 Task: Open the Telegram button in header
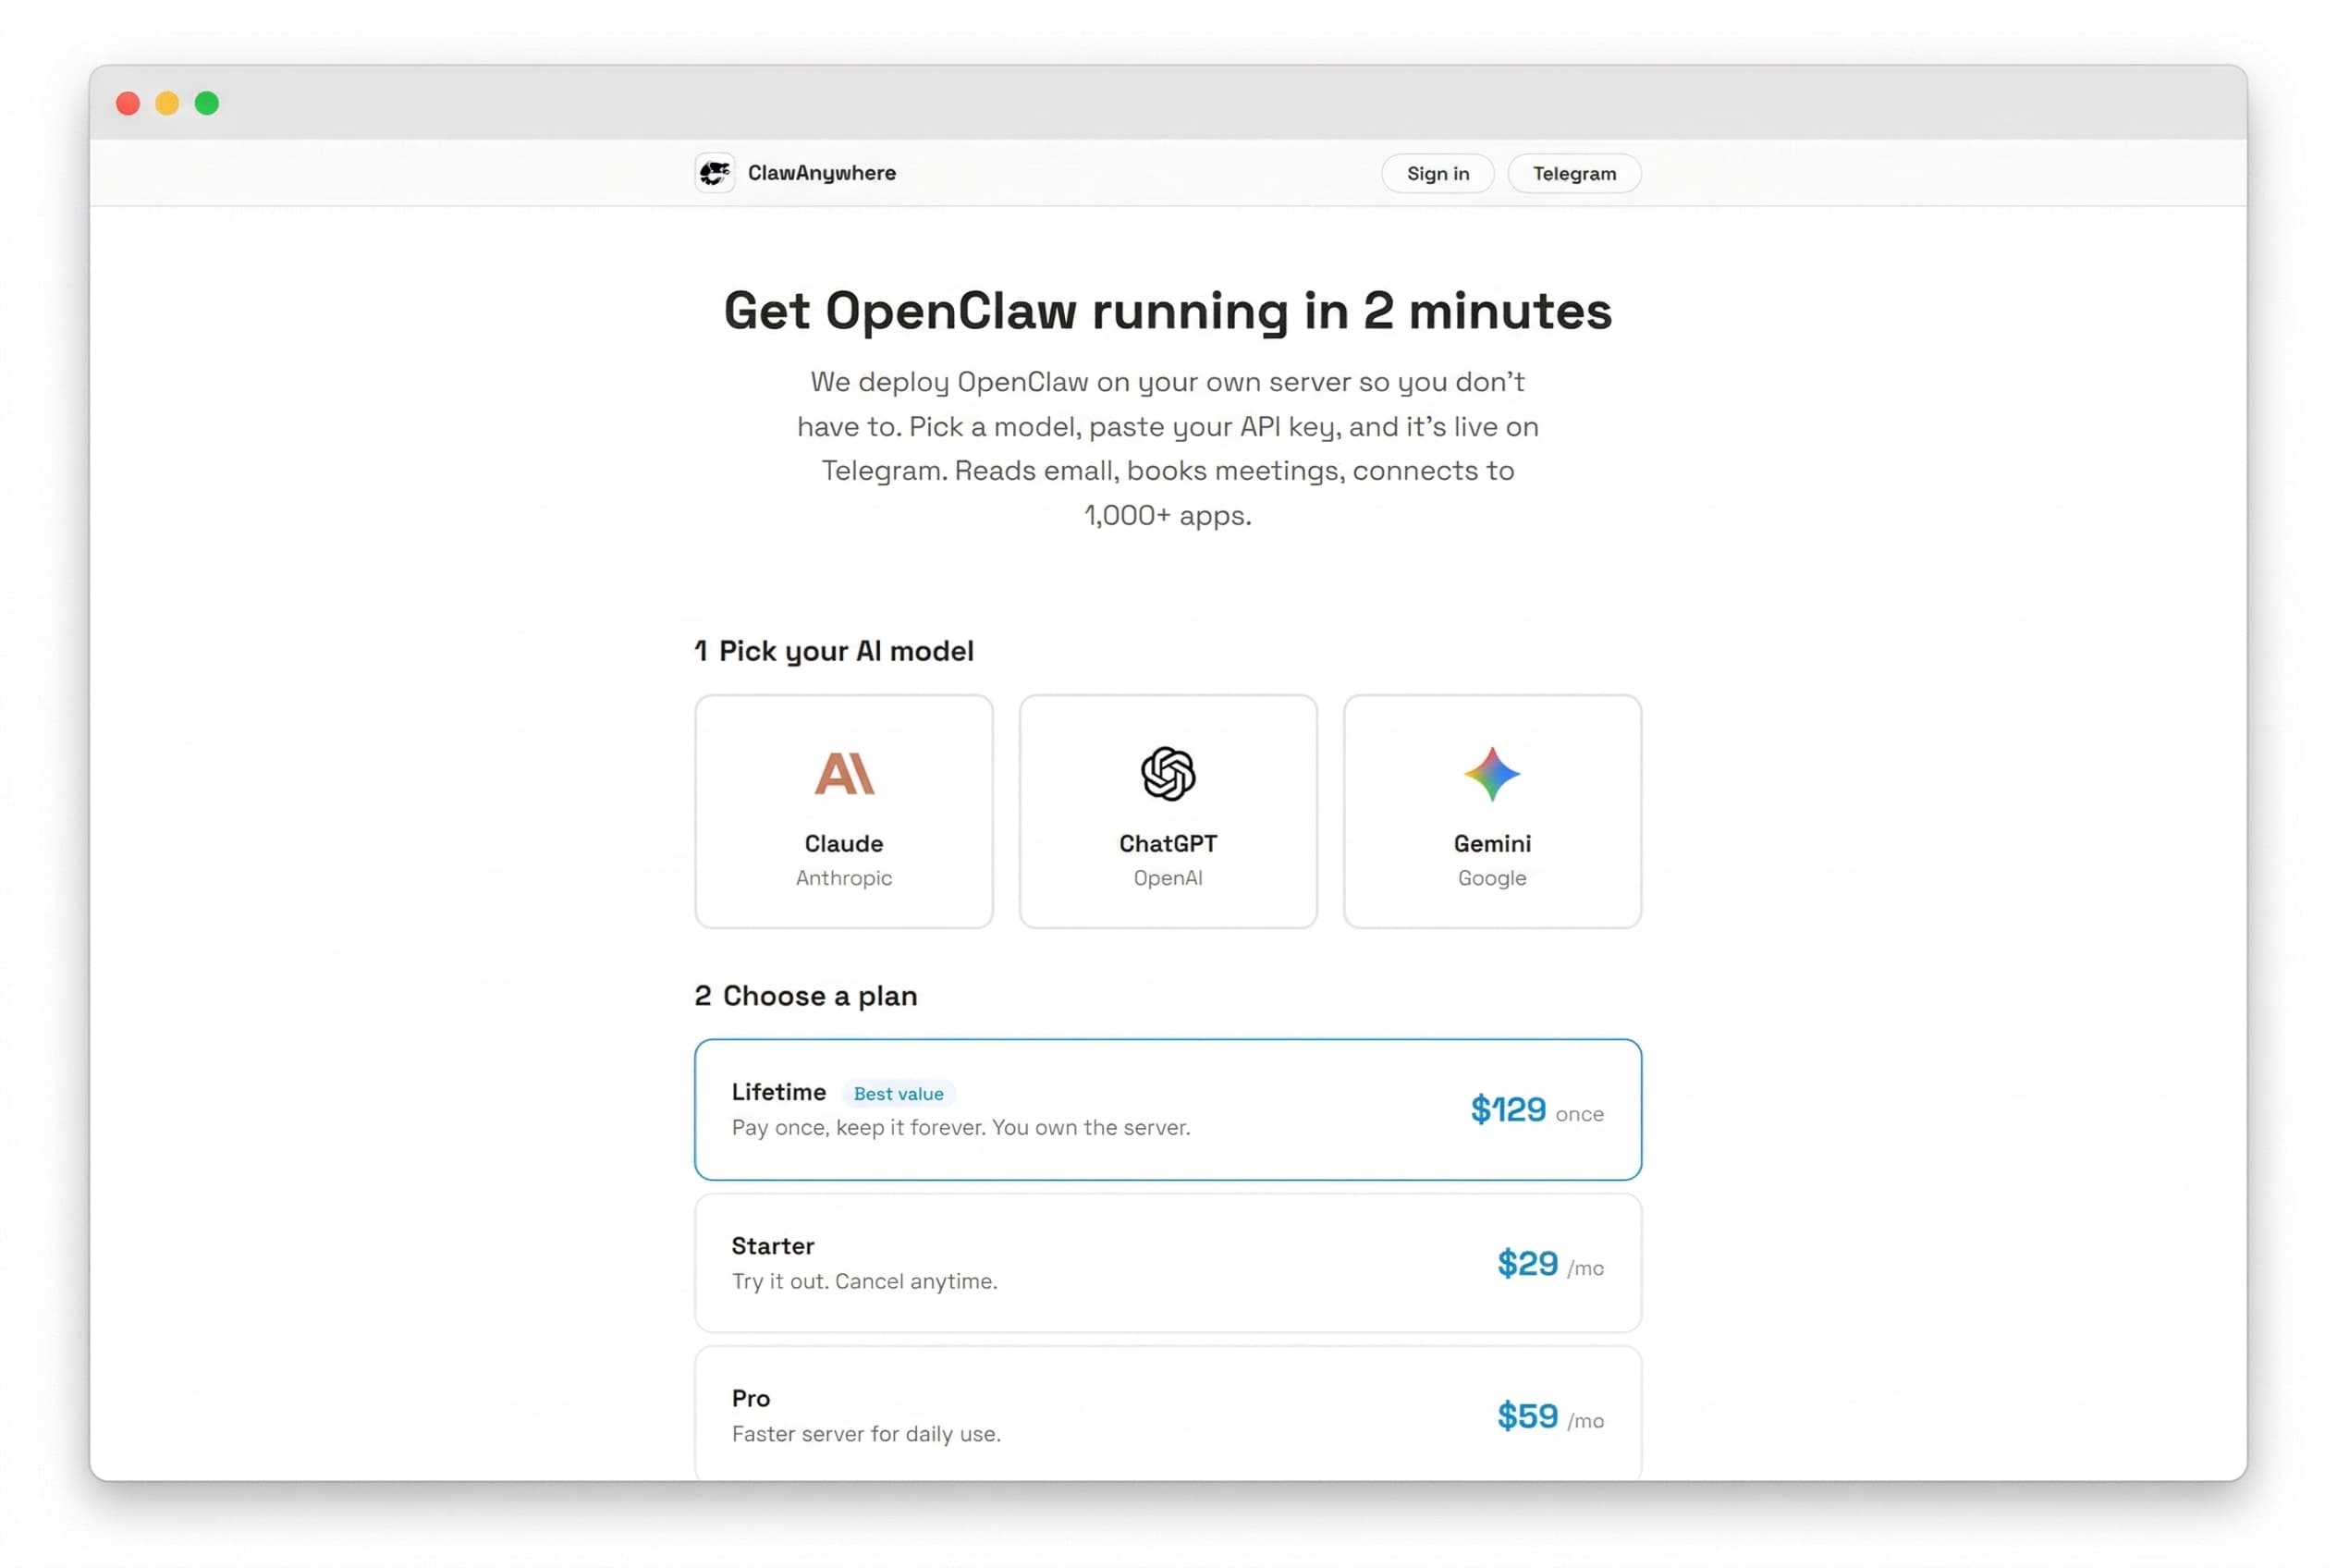tap(1573, 173)
